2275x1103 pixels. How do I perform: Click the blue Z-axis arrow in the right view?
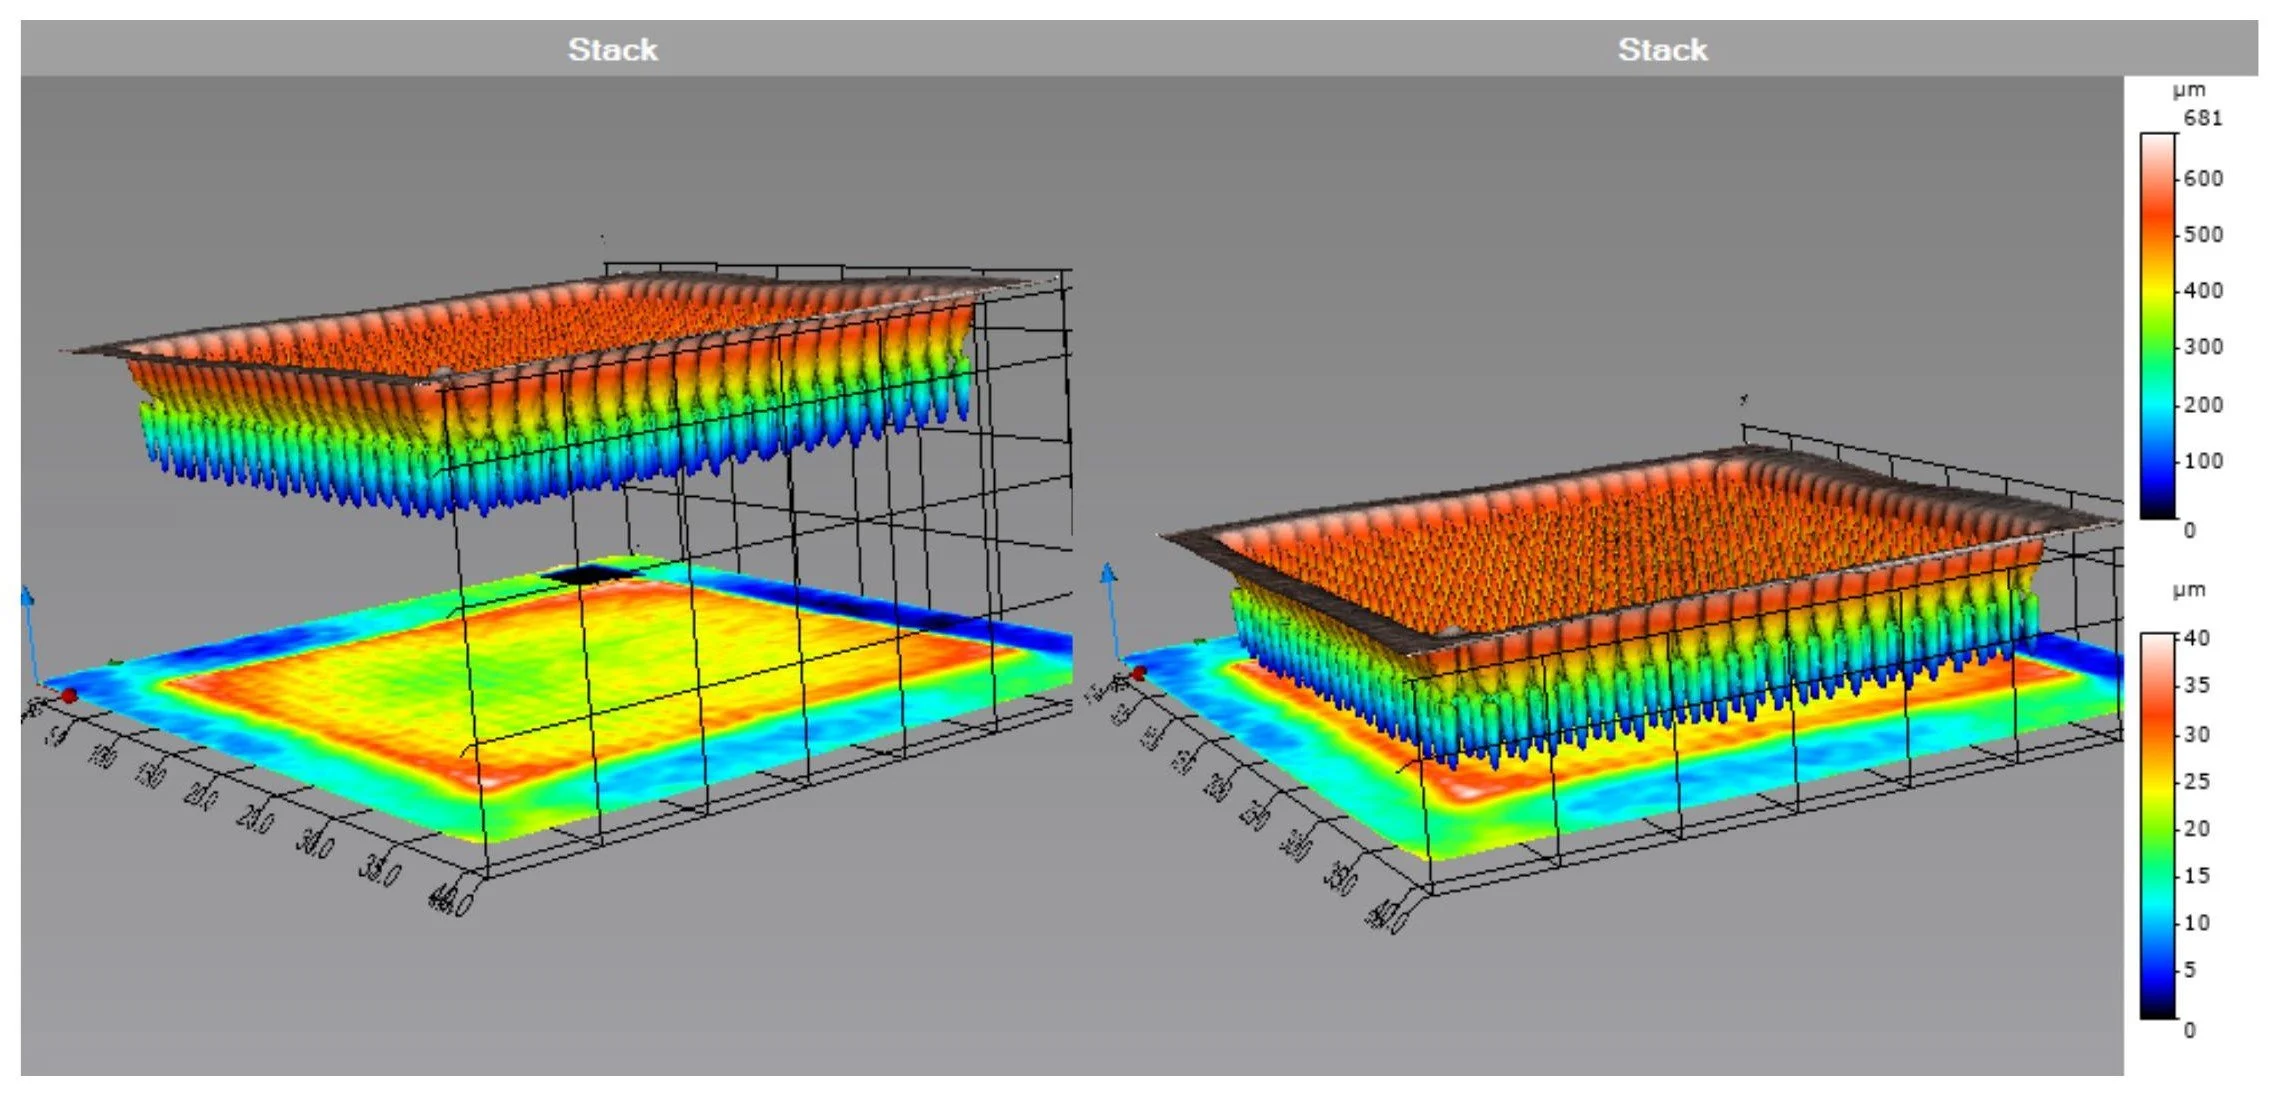[1108, 575]
